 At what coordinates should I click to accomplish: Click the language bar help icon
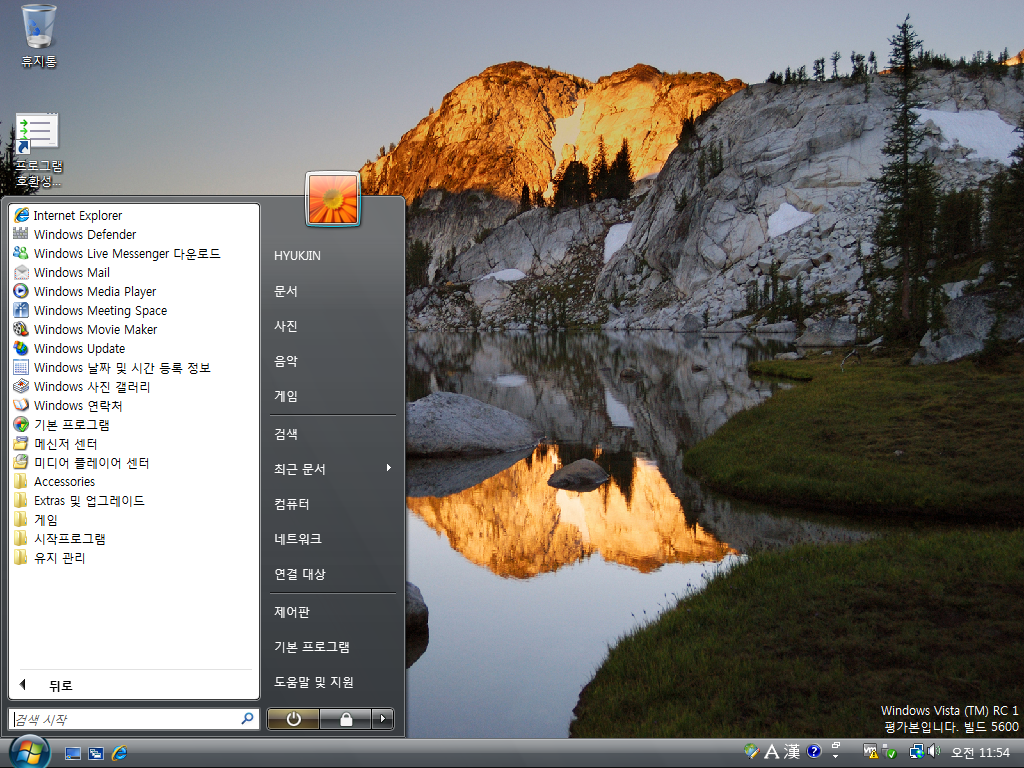814,752
